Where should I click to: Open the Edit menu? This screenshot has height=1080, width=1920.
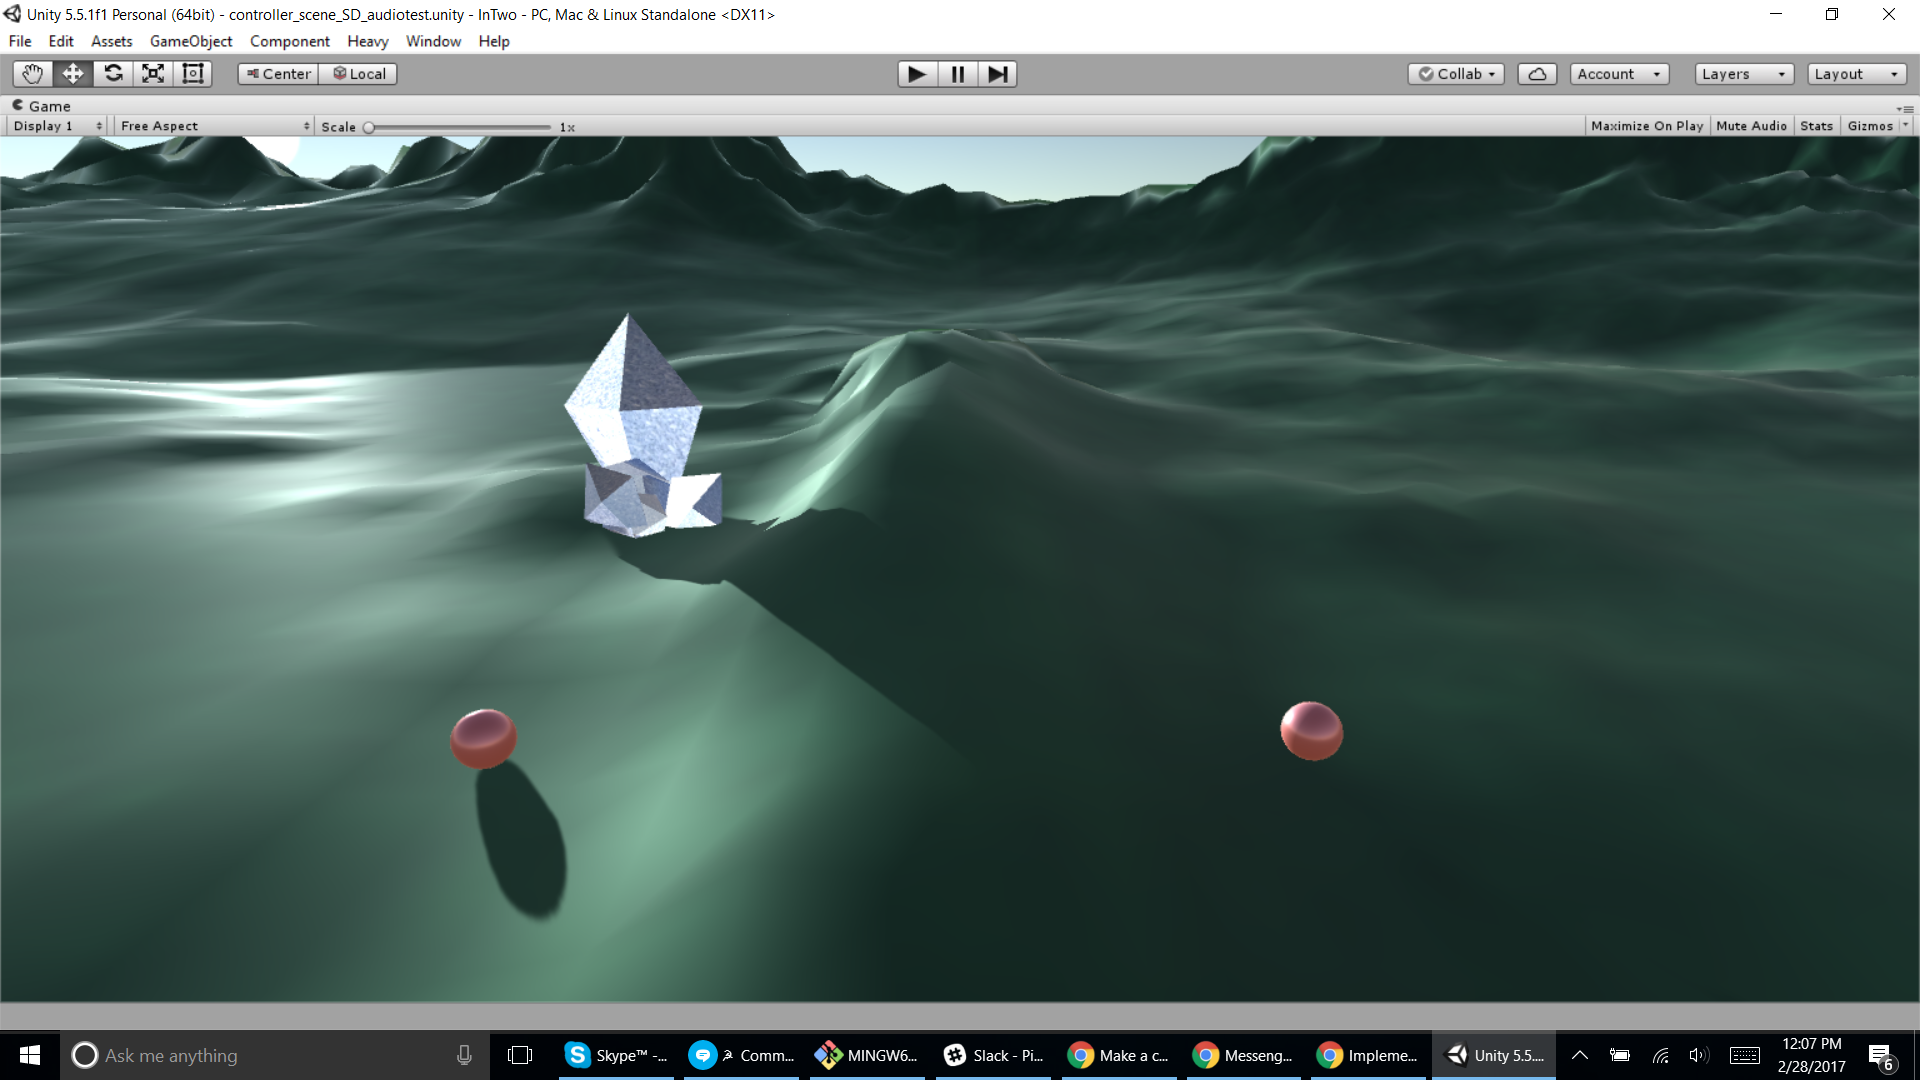(x=61, y=41)
